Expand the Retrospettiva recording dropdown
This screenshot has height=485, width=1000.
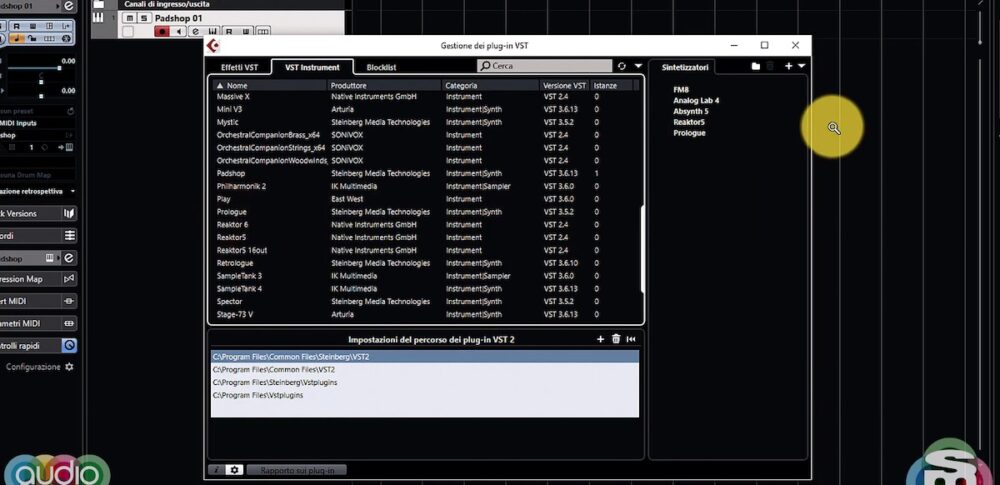(72, 191)
